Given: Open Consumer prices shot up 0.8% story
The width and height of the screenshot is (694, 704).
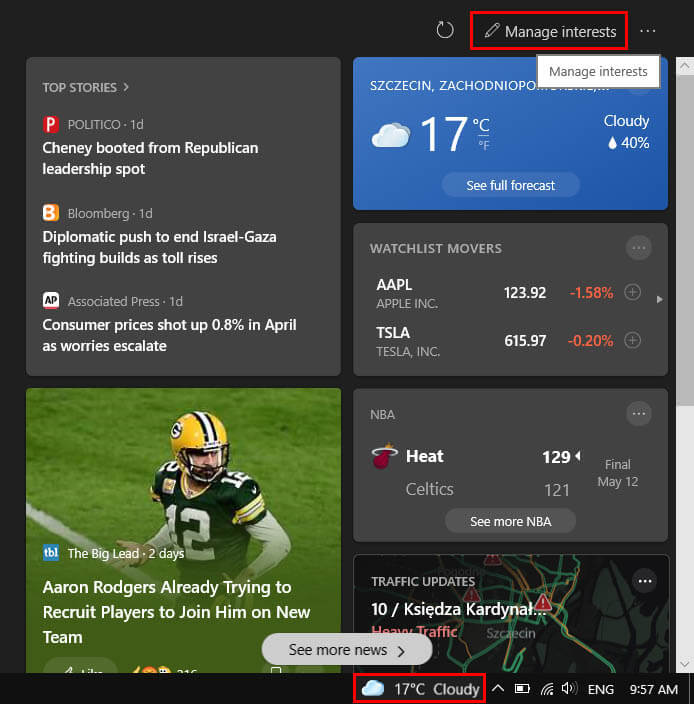Looking at the screenshot, I should click(x=169, y=335).
